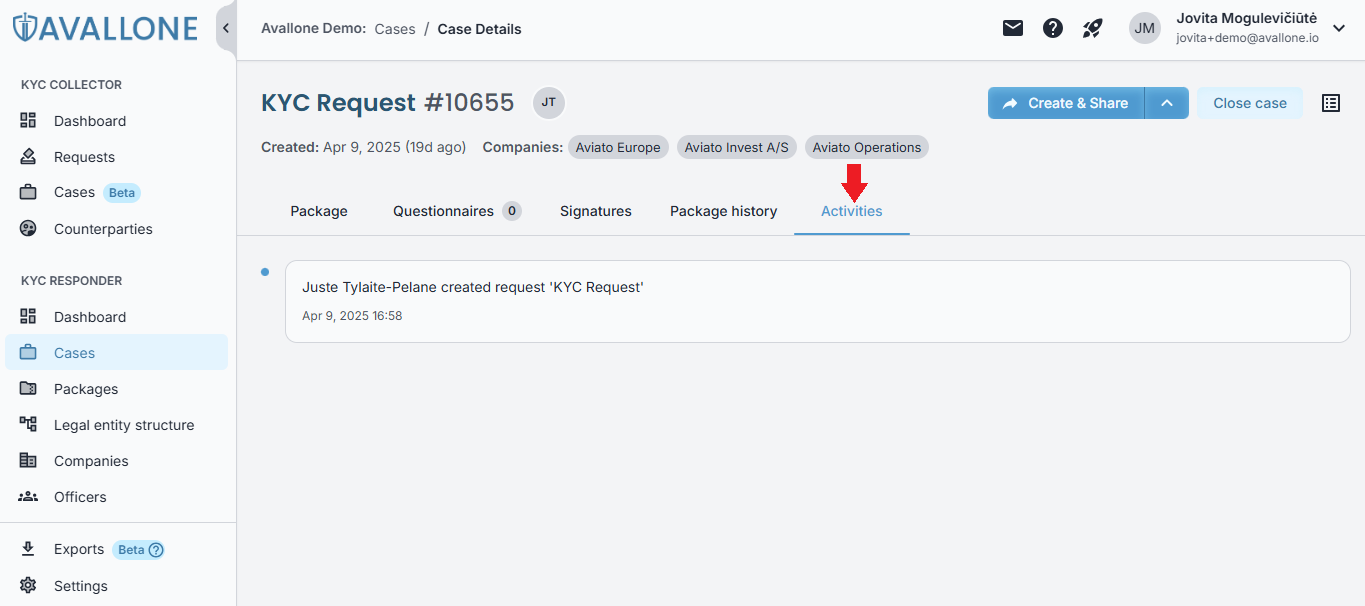Switch to the Questionnaires tab
1365x606 pixels.
(457, 211)
